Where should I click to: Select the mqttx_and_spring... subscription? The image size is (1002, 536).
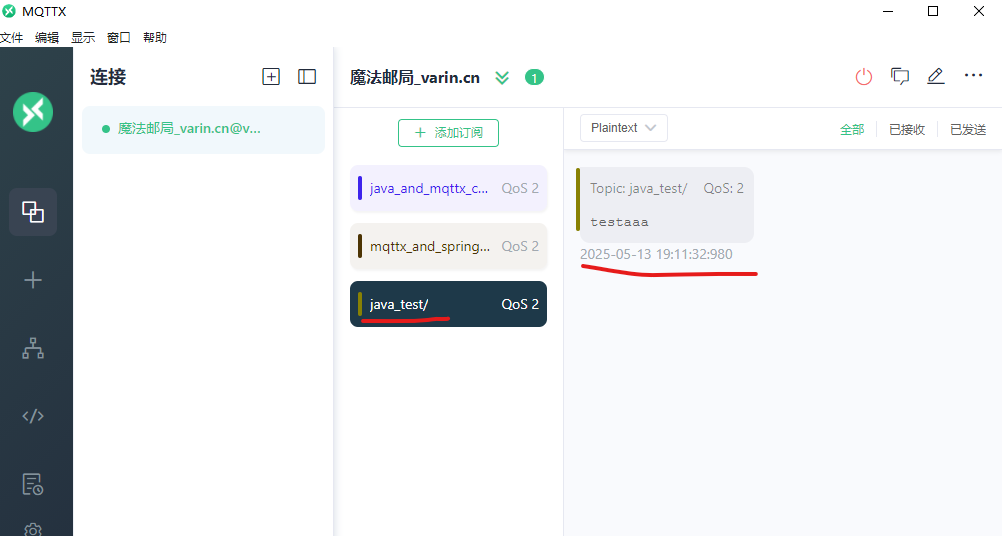coord(449,247)
